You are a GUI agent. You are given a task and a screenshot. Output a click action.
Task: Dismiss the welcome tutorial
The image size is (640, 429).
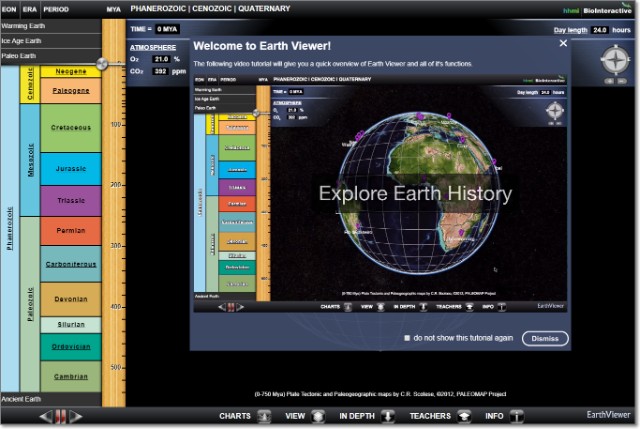(545, 338)
